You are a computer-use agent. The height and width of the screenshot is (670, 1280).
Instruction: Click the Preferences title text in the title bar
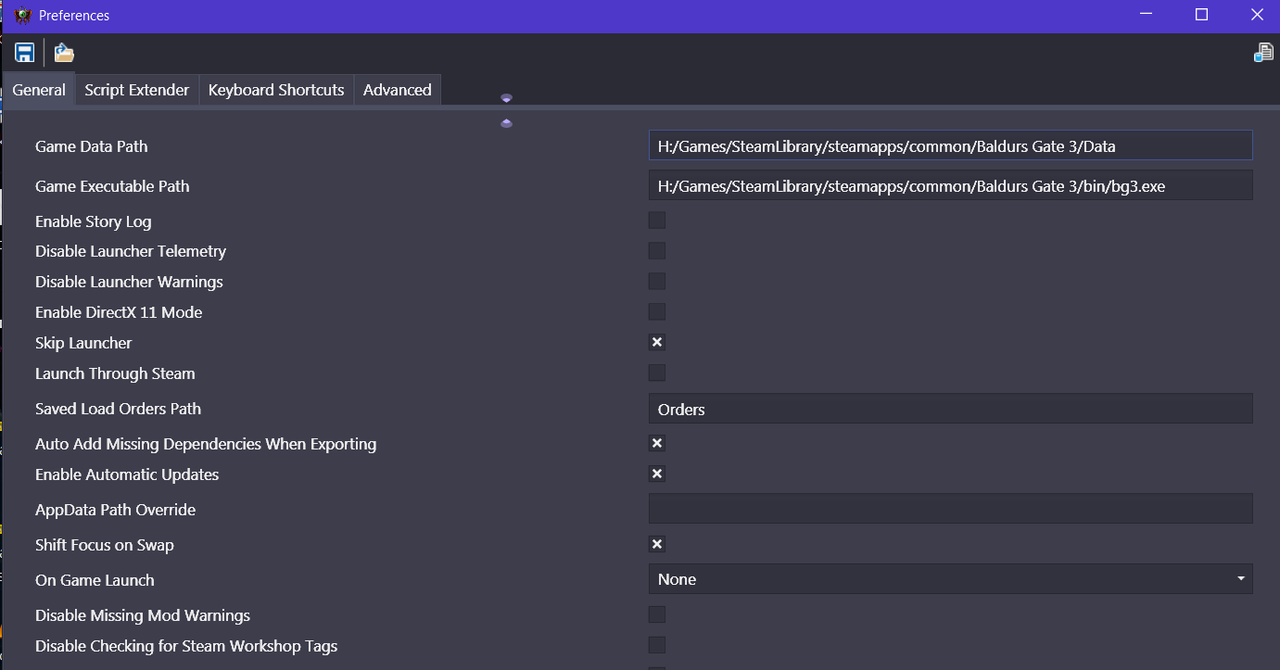point(74,15)
